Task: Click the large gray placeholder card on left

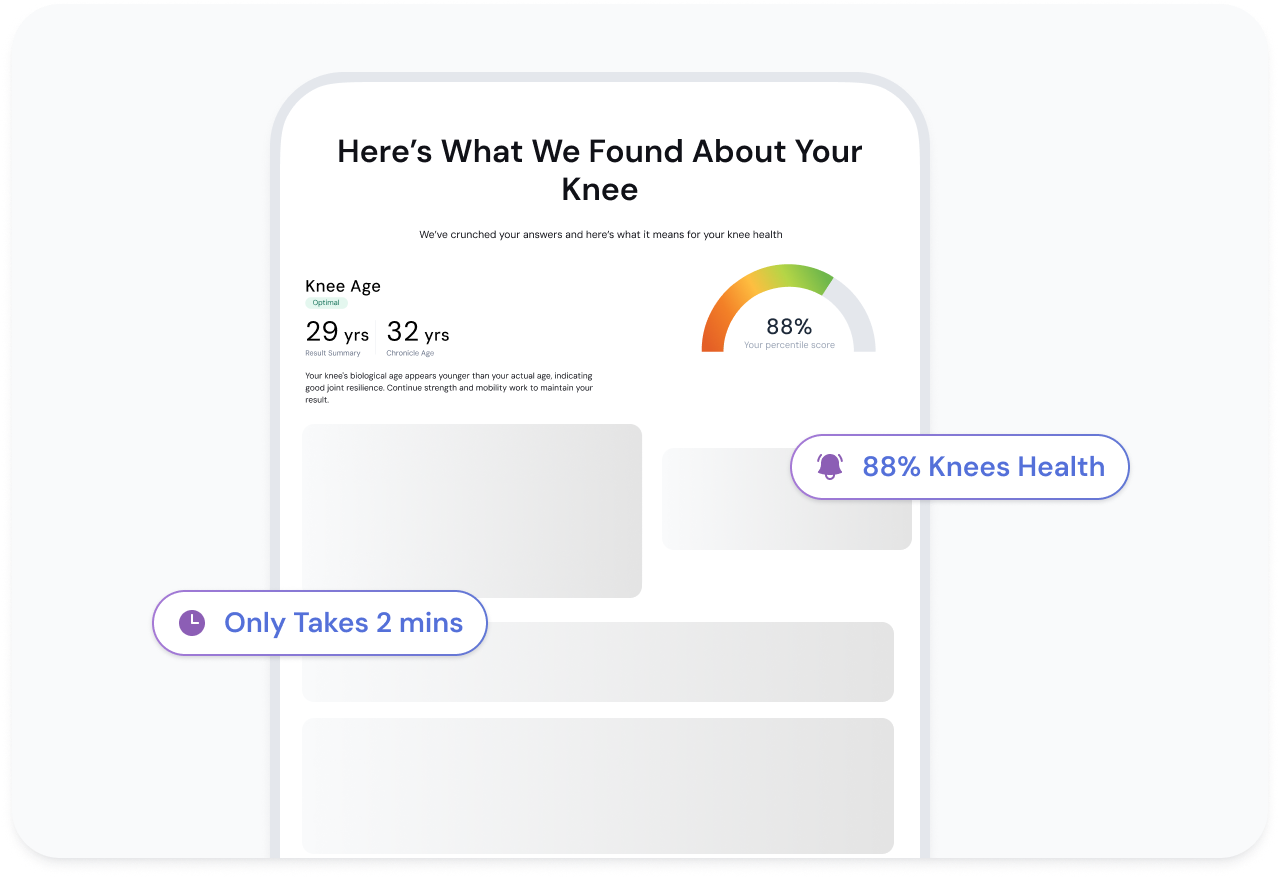Action: [x=472, y=511]
